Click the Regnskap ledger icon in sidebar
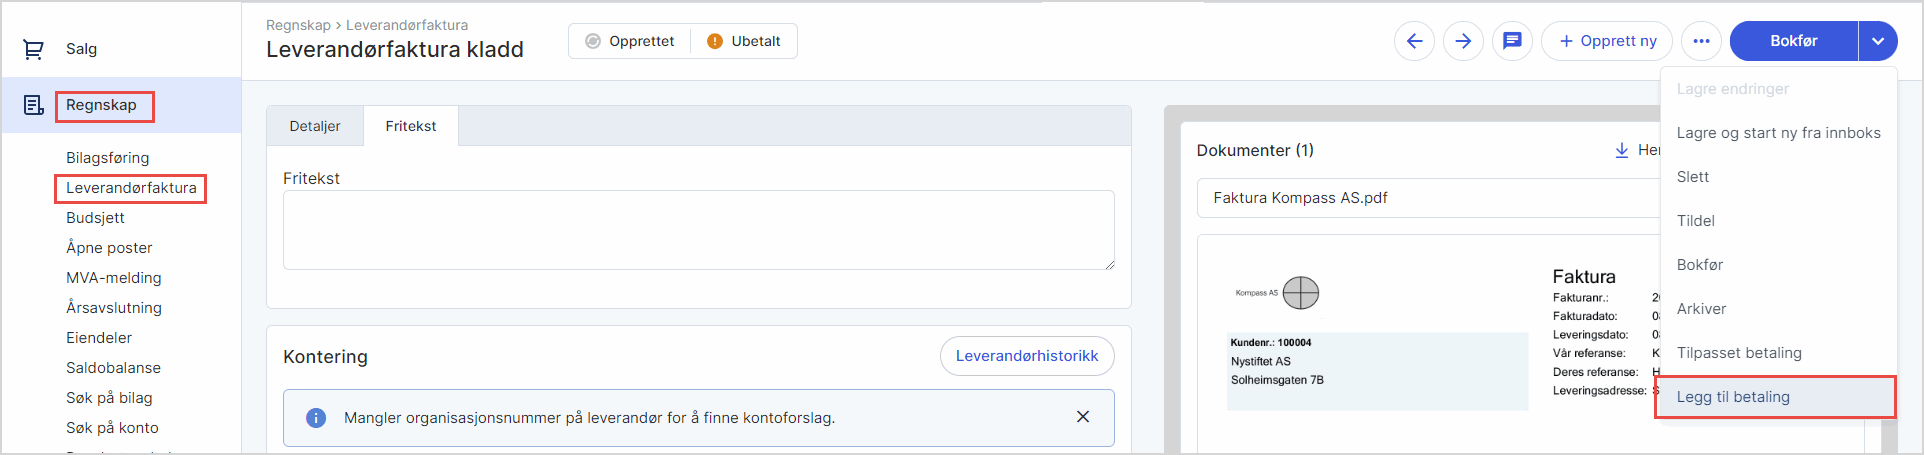Image resolution: width=1924 pixels, height=455 pixels. tap(34, 105)
